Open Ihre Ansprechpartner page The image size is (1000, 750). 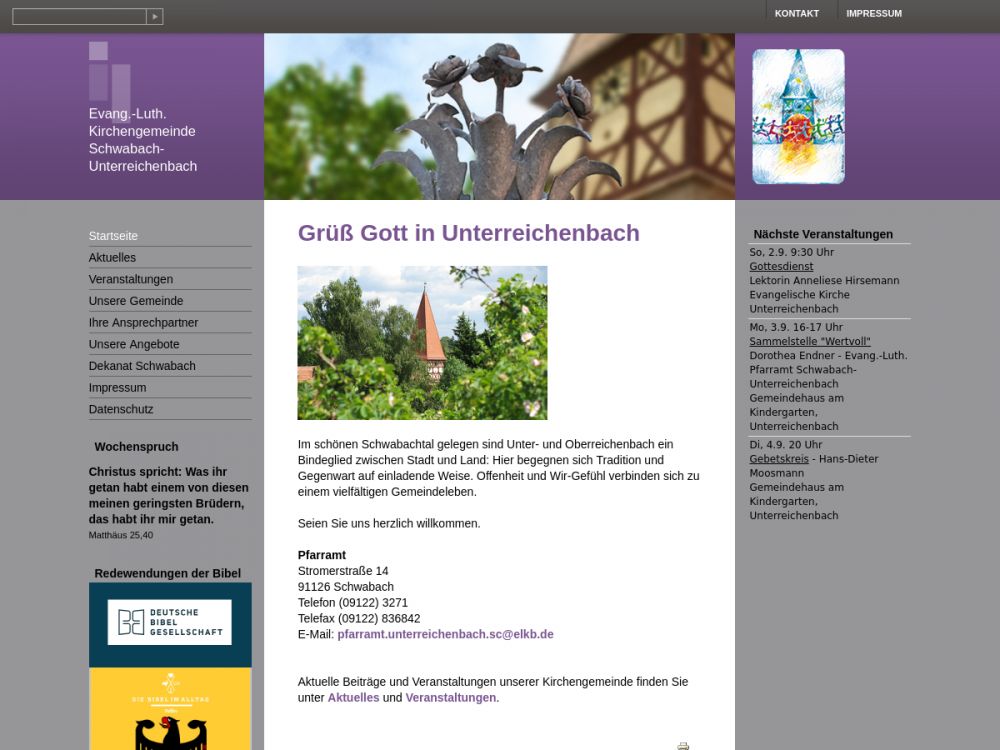click(x=143, y=323)
